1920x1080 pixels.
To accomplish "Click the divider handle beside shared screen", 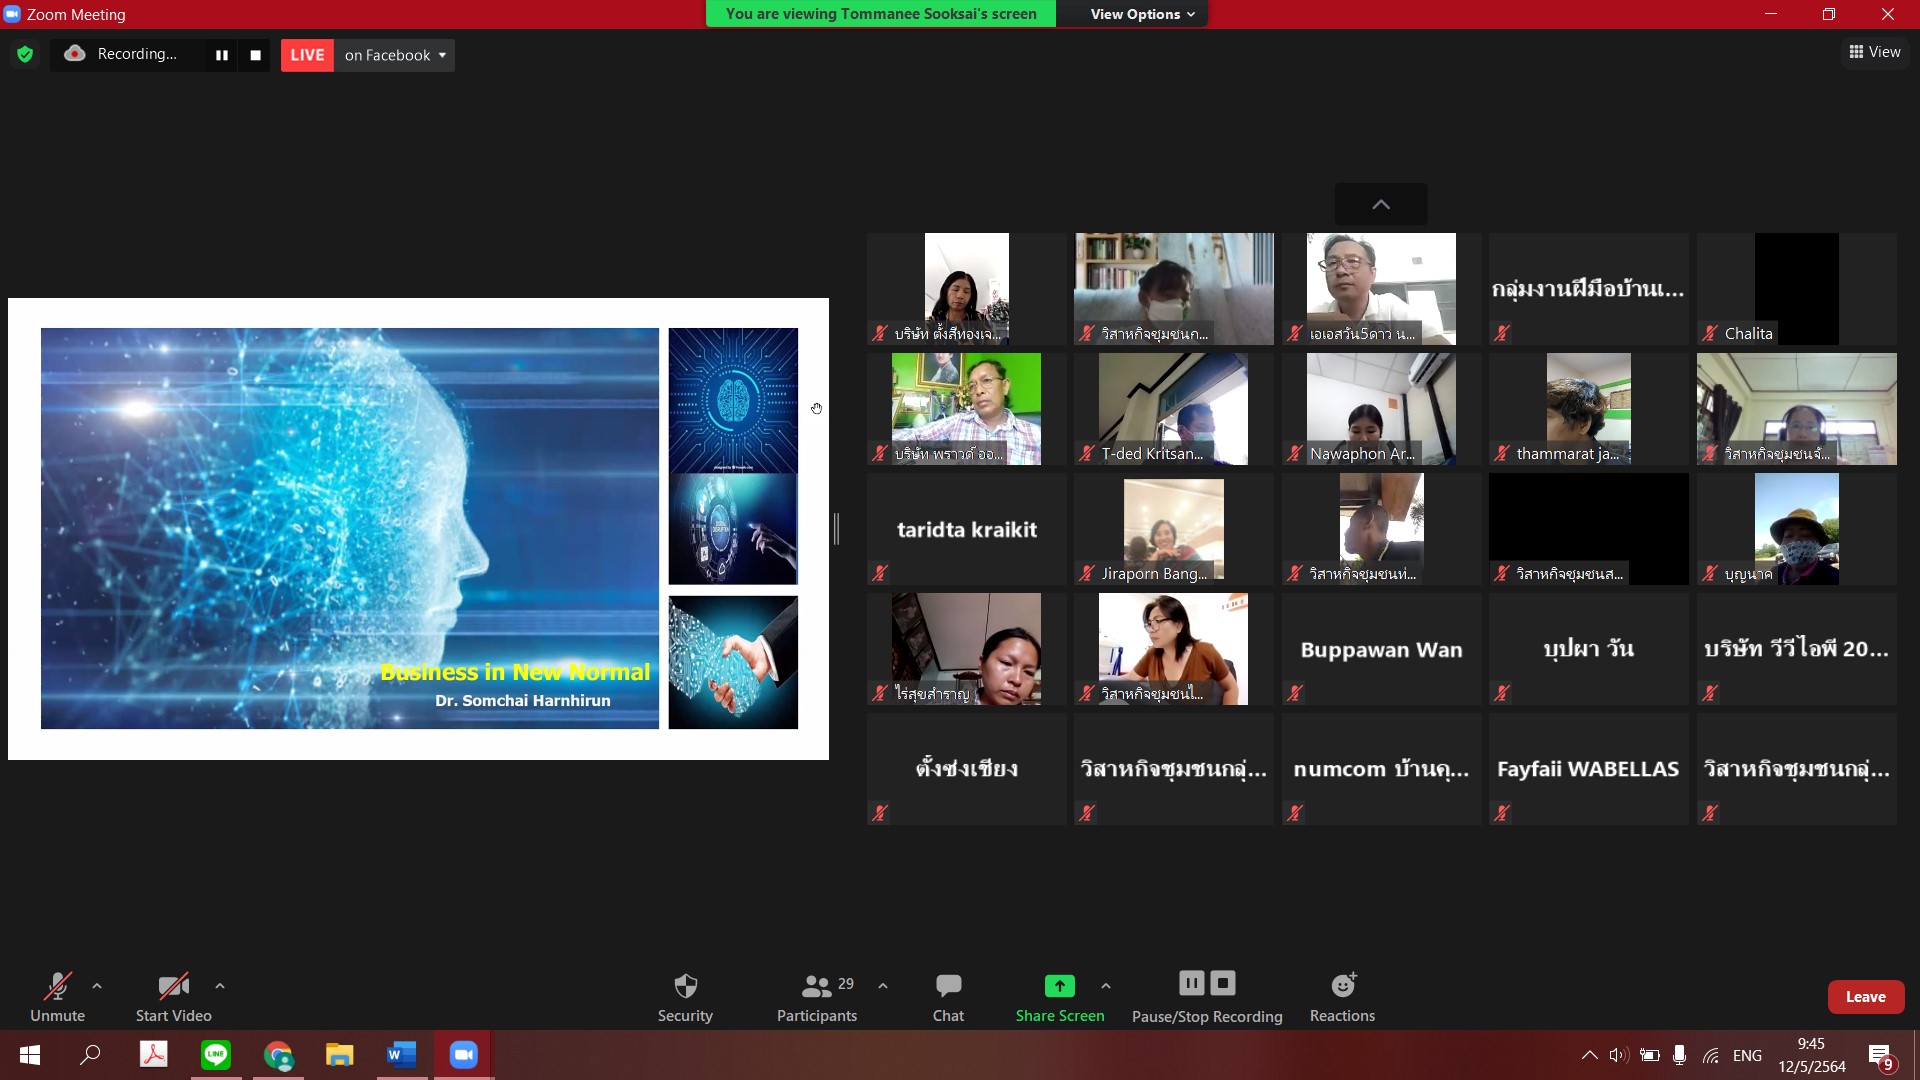I will 836,528.
